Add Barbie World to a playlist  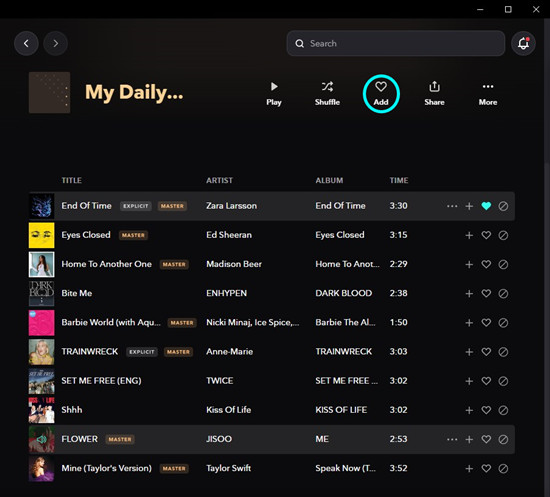pos(469,323)
